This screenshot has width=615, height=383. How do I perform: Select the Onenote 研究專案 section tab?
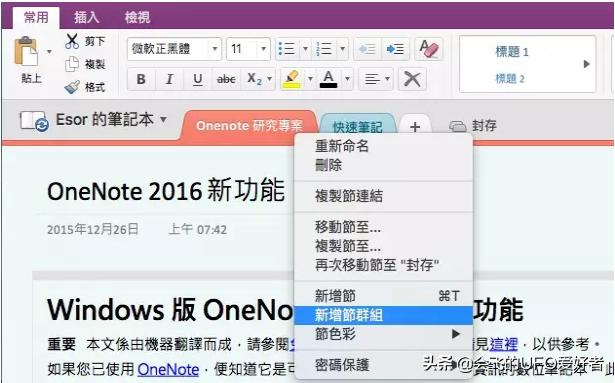(249, 126)
